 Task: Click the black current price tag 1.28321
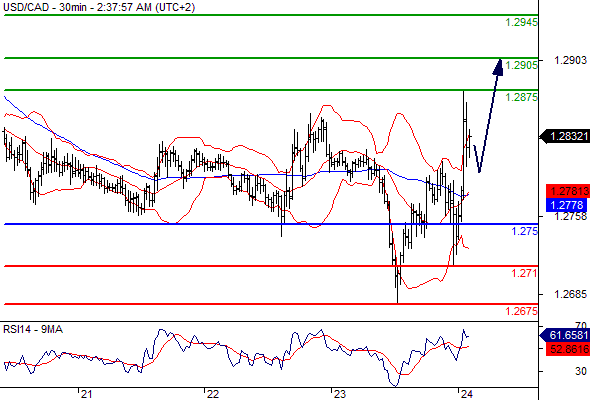[565, 136]
